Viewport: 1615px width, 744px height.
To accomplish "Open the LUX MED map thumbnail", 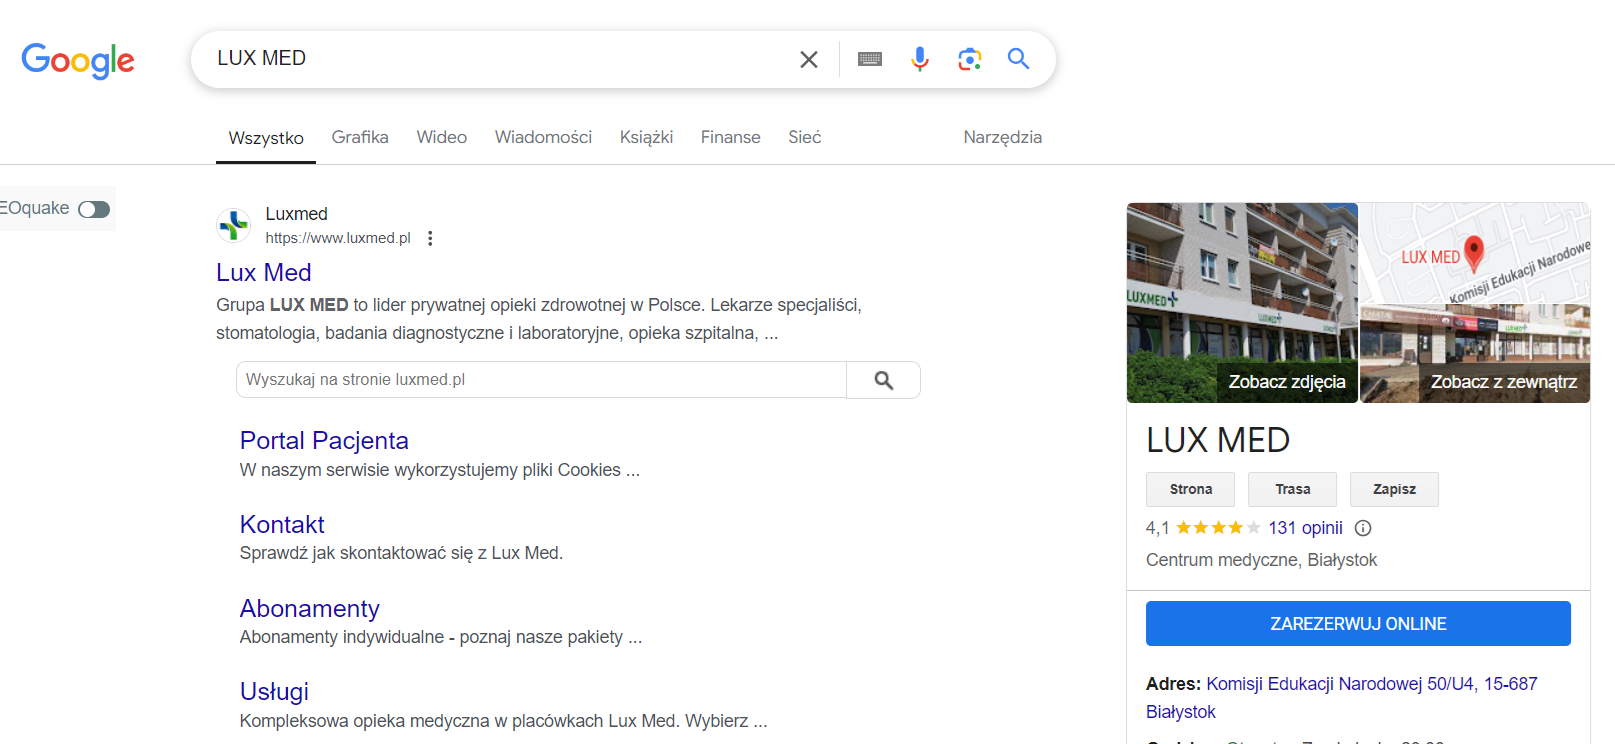I will click(x=1475, y=253).
